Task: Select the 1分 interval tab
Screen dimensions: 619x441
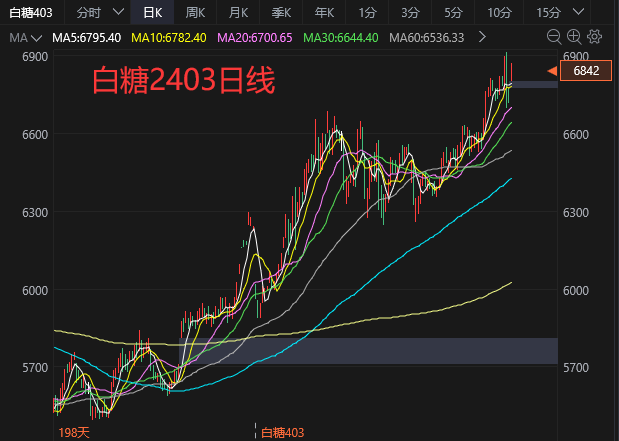Action: (367, 13)
